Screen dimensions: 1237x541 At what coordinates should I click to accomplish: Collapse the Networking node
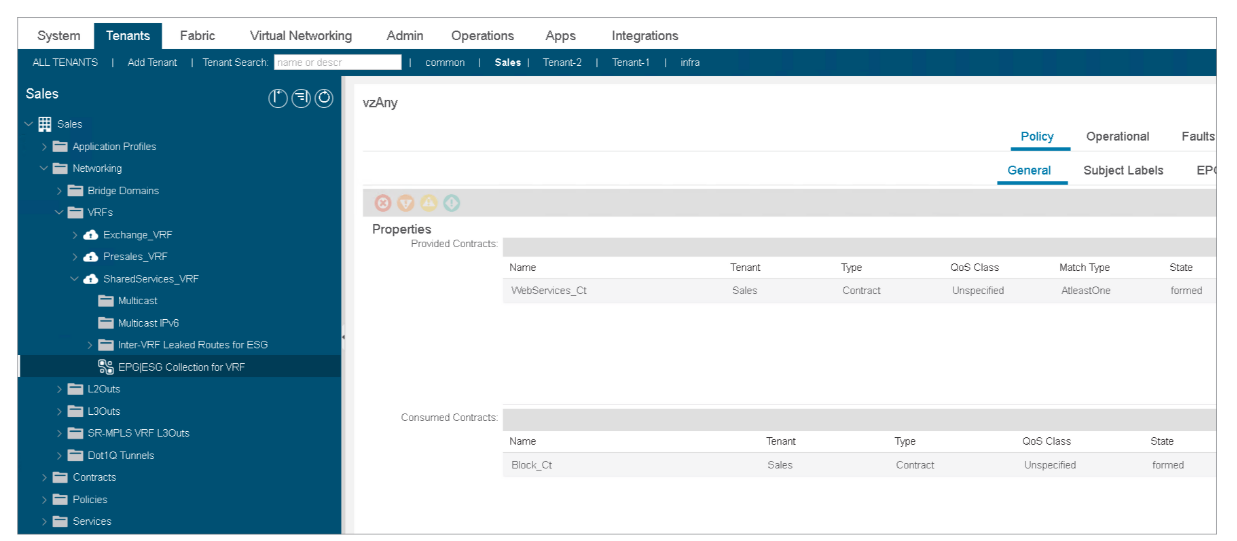[44, 168]
